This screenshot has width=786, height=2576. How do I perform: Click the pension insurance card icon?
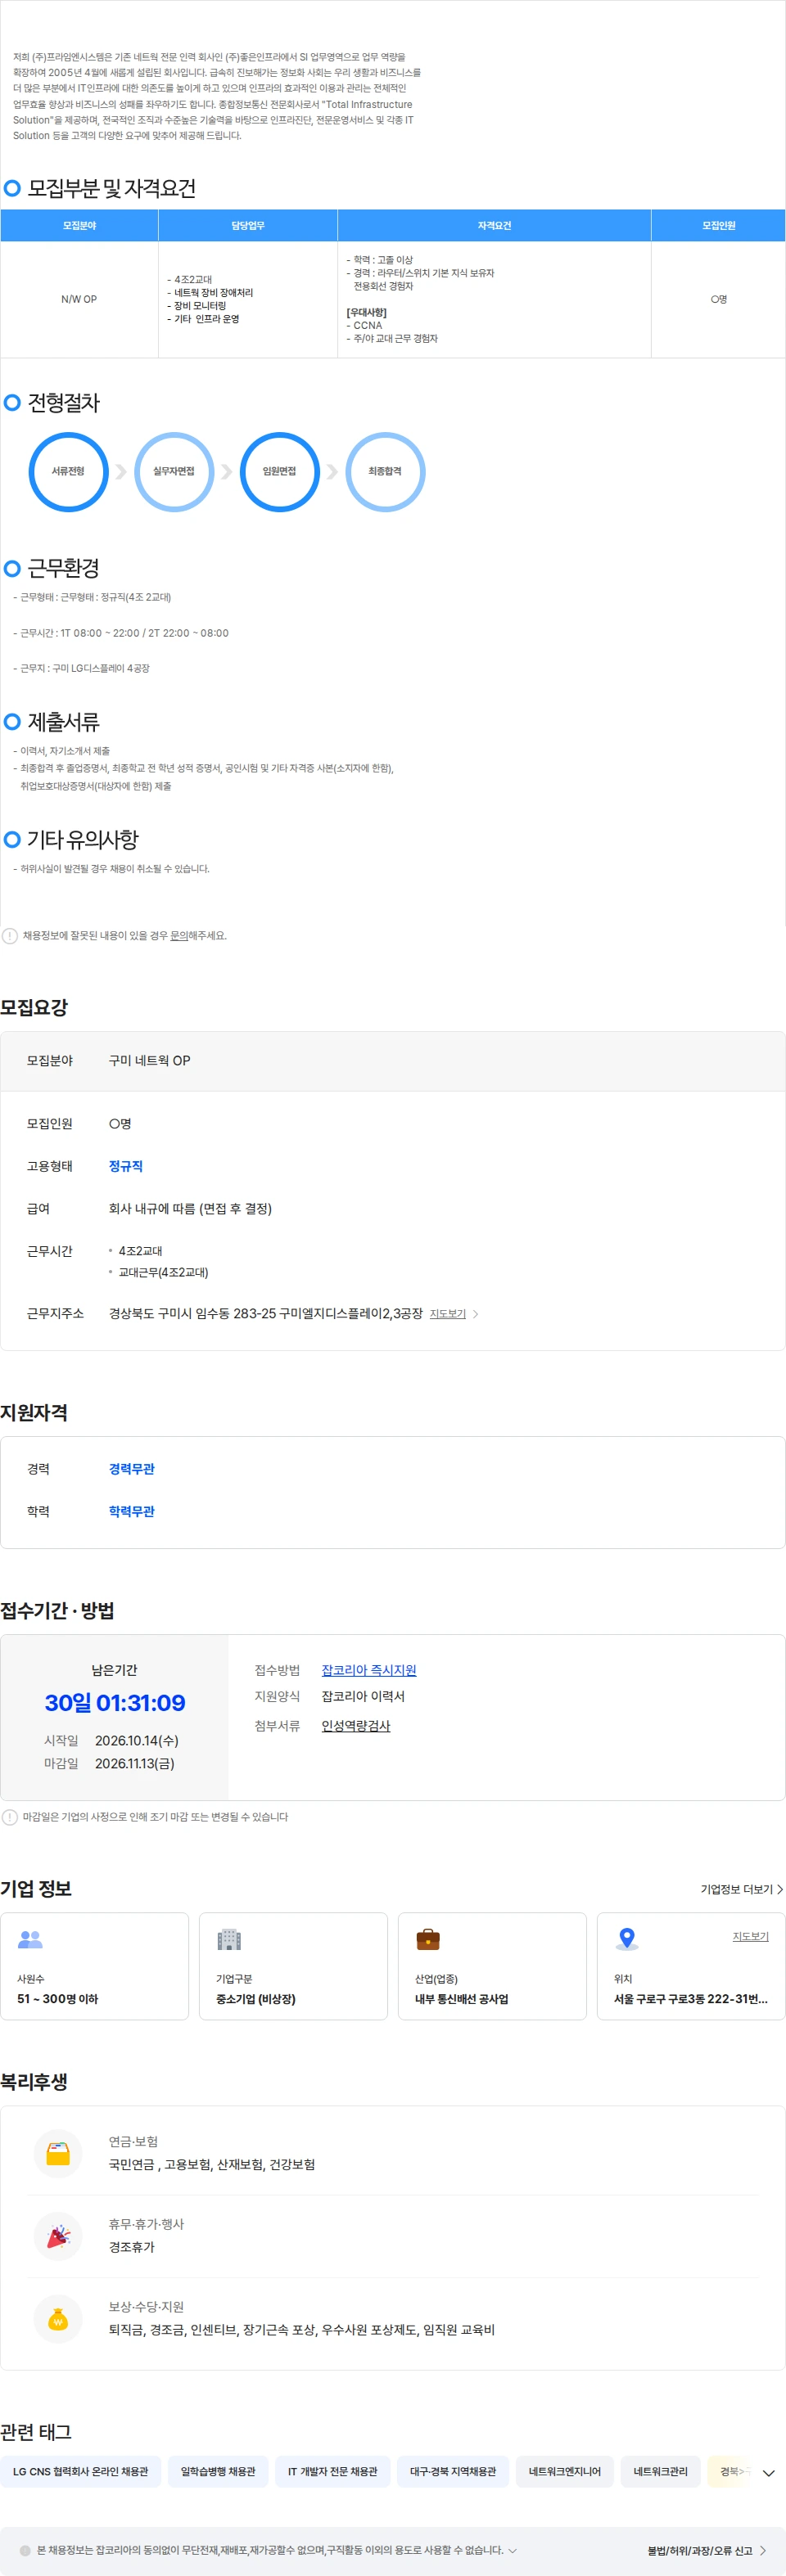58,2153
